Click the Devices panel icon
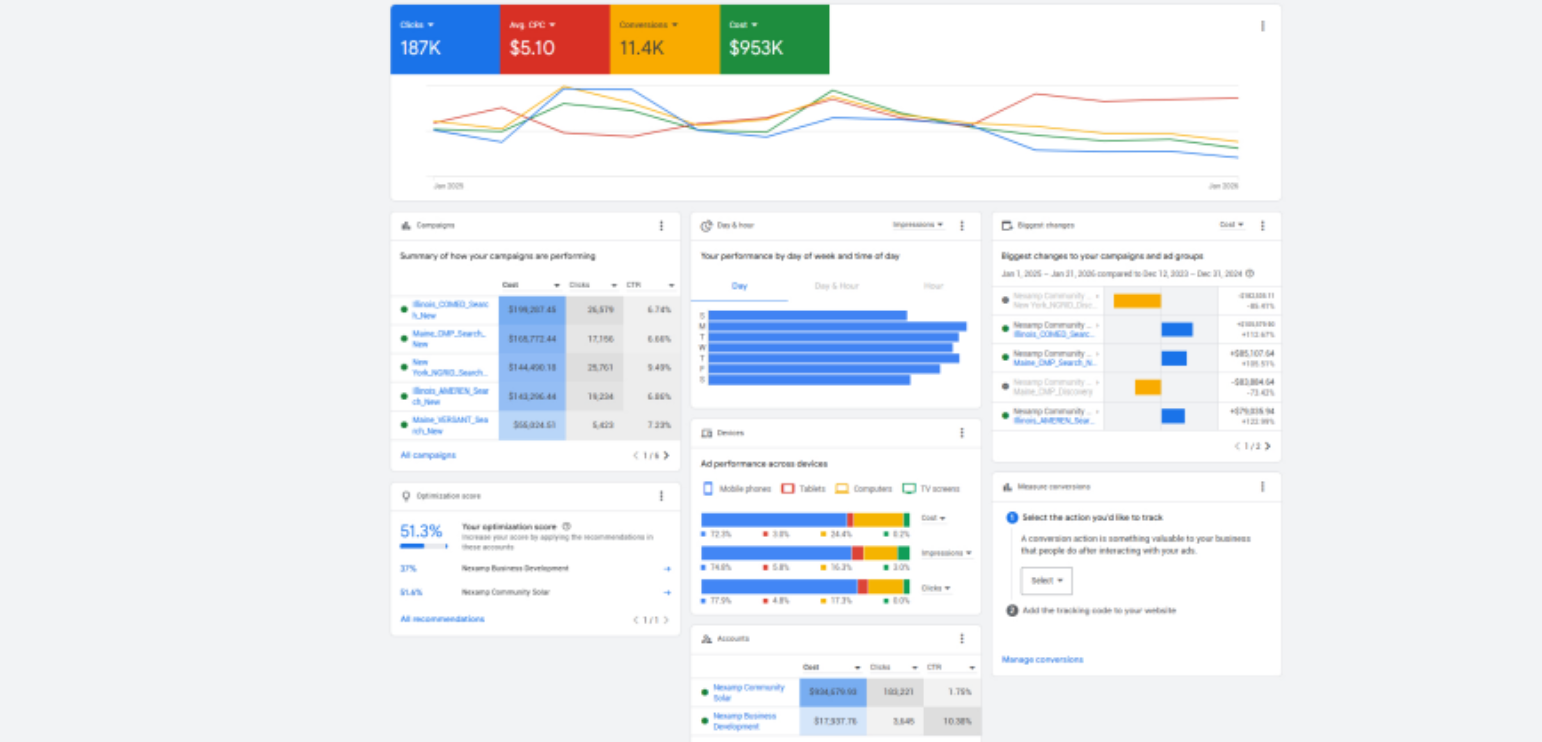The width and height of the screenshot is (1542, 742). point(709,433)
